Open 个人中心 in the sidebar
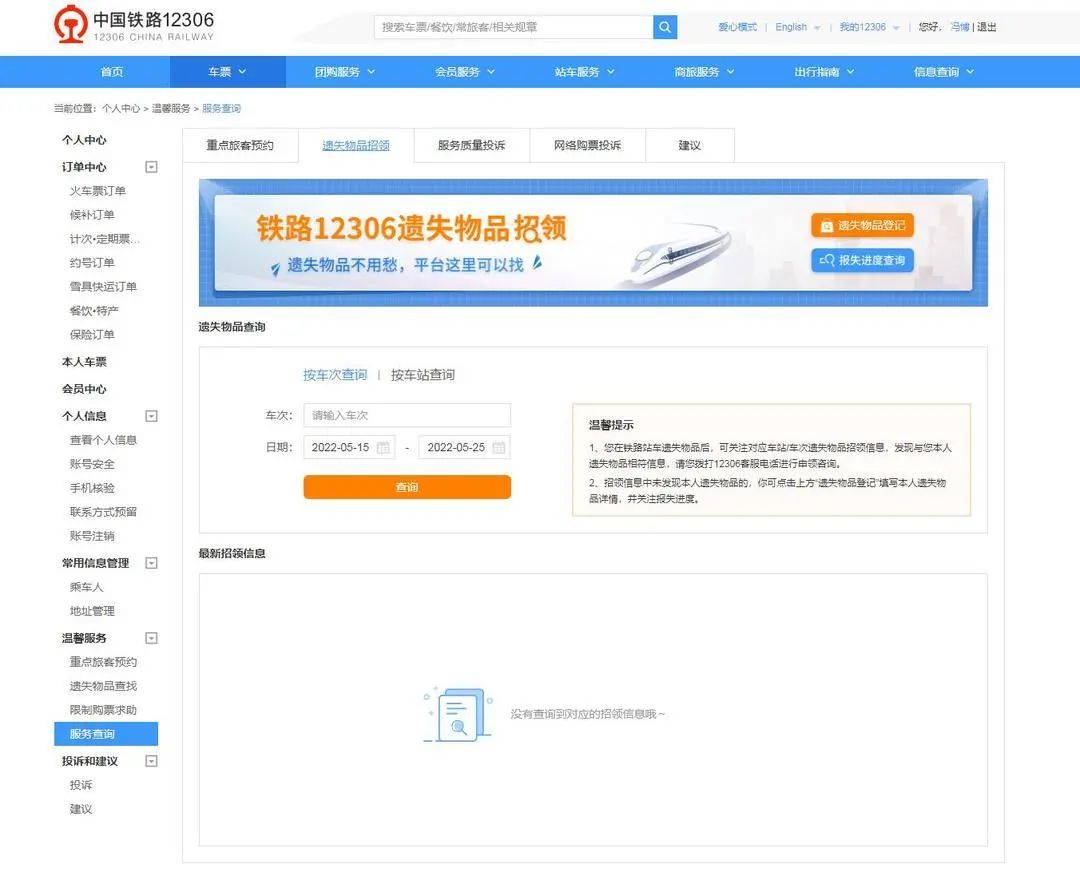The height and width of the screenshot is (876, 1080). [x=84, y=140]
